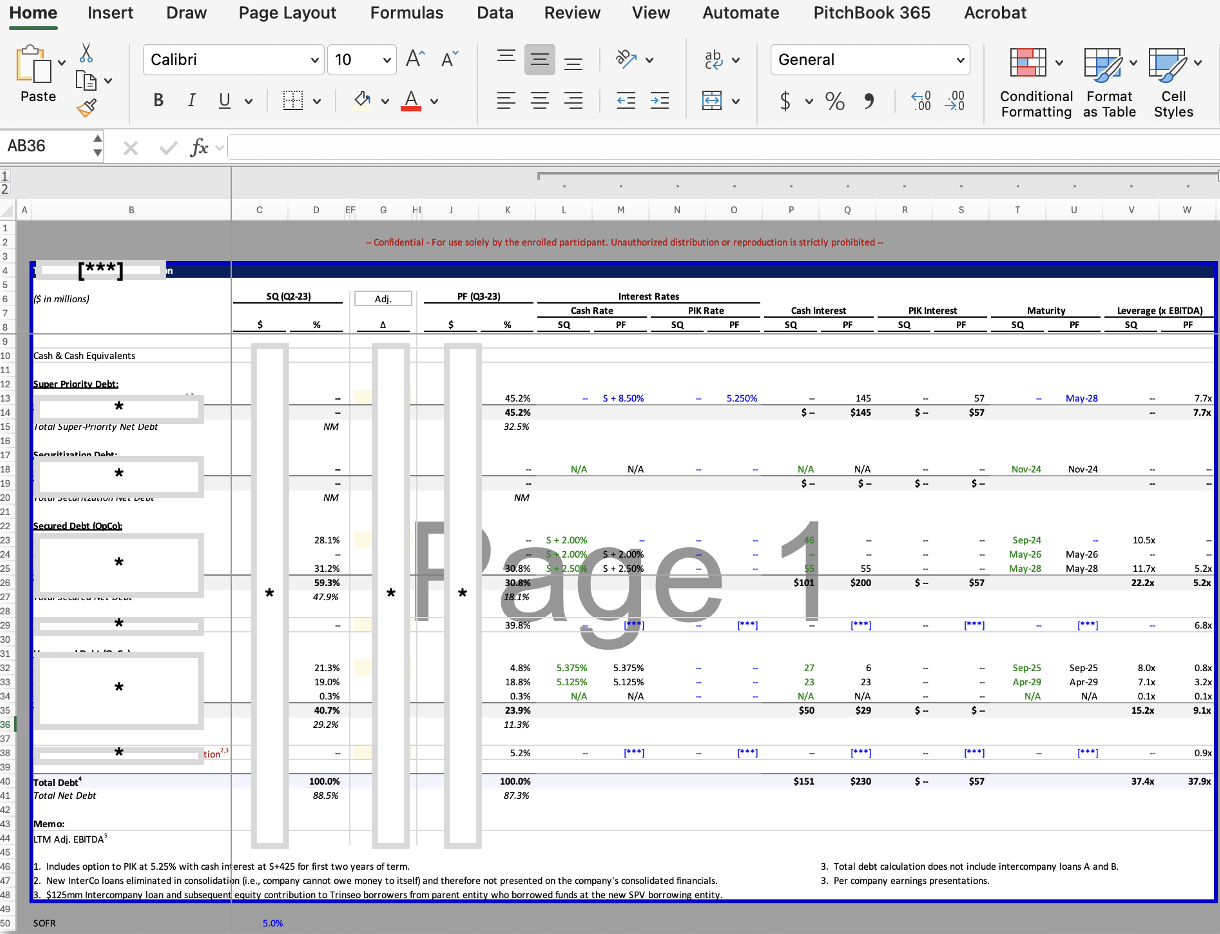Switch to the Formulas tab
This screenshot has width=1220, height=934.
[x=407, y=13]
